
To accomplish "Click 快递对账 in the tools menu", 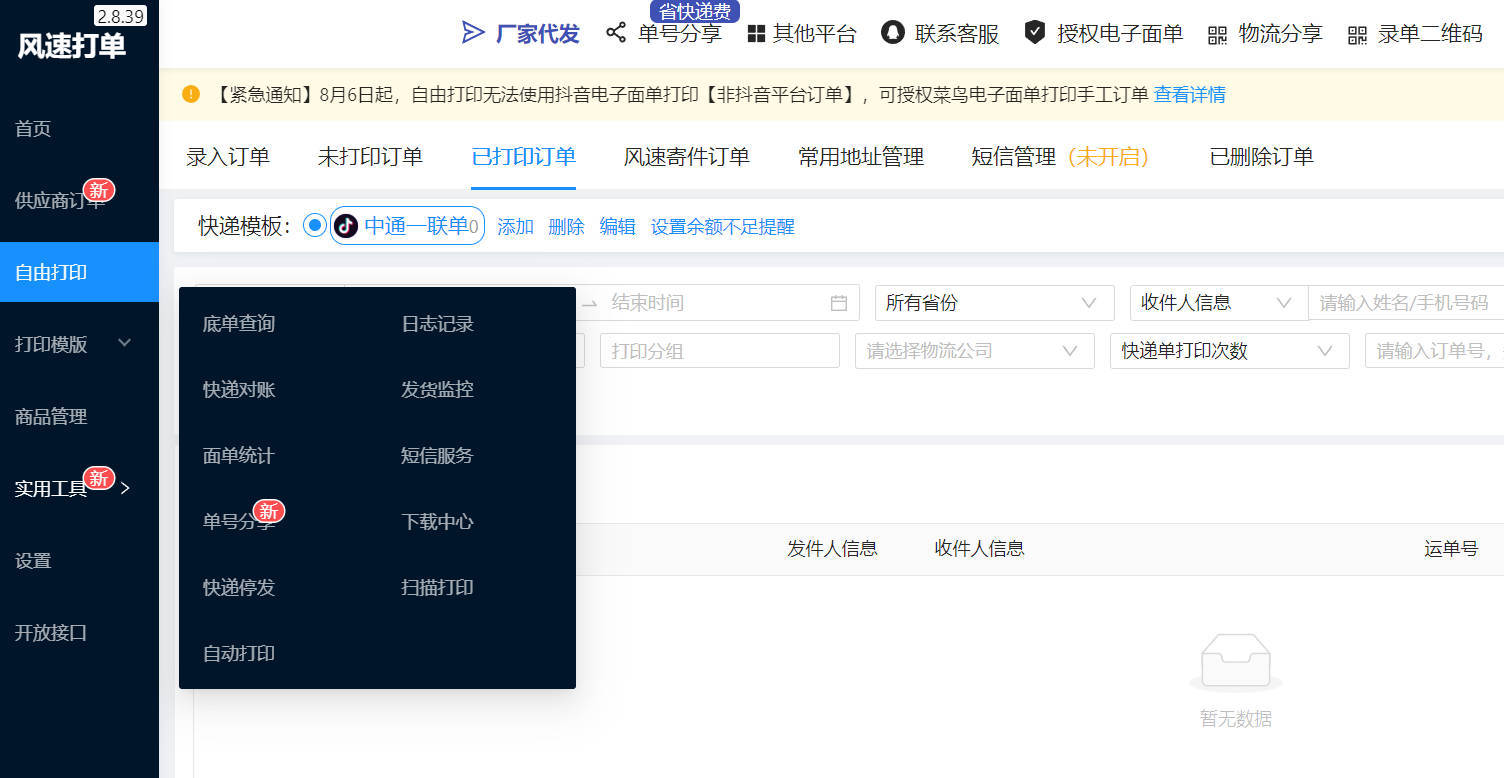I will (x=239, y=390).
